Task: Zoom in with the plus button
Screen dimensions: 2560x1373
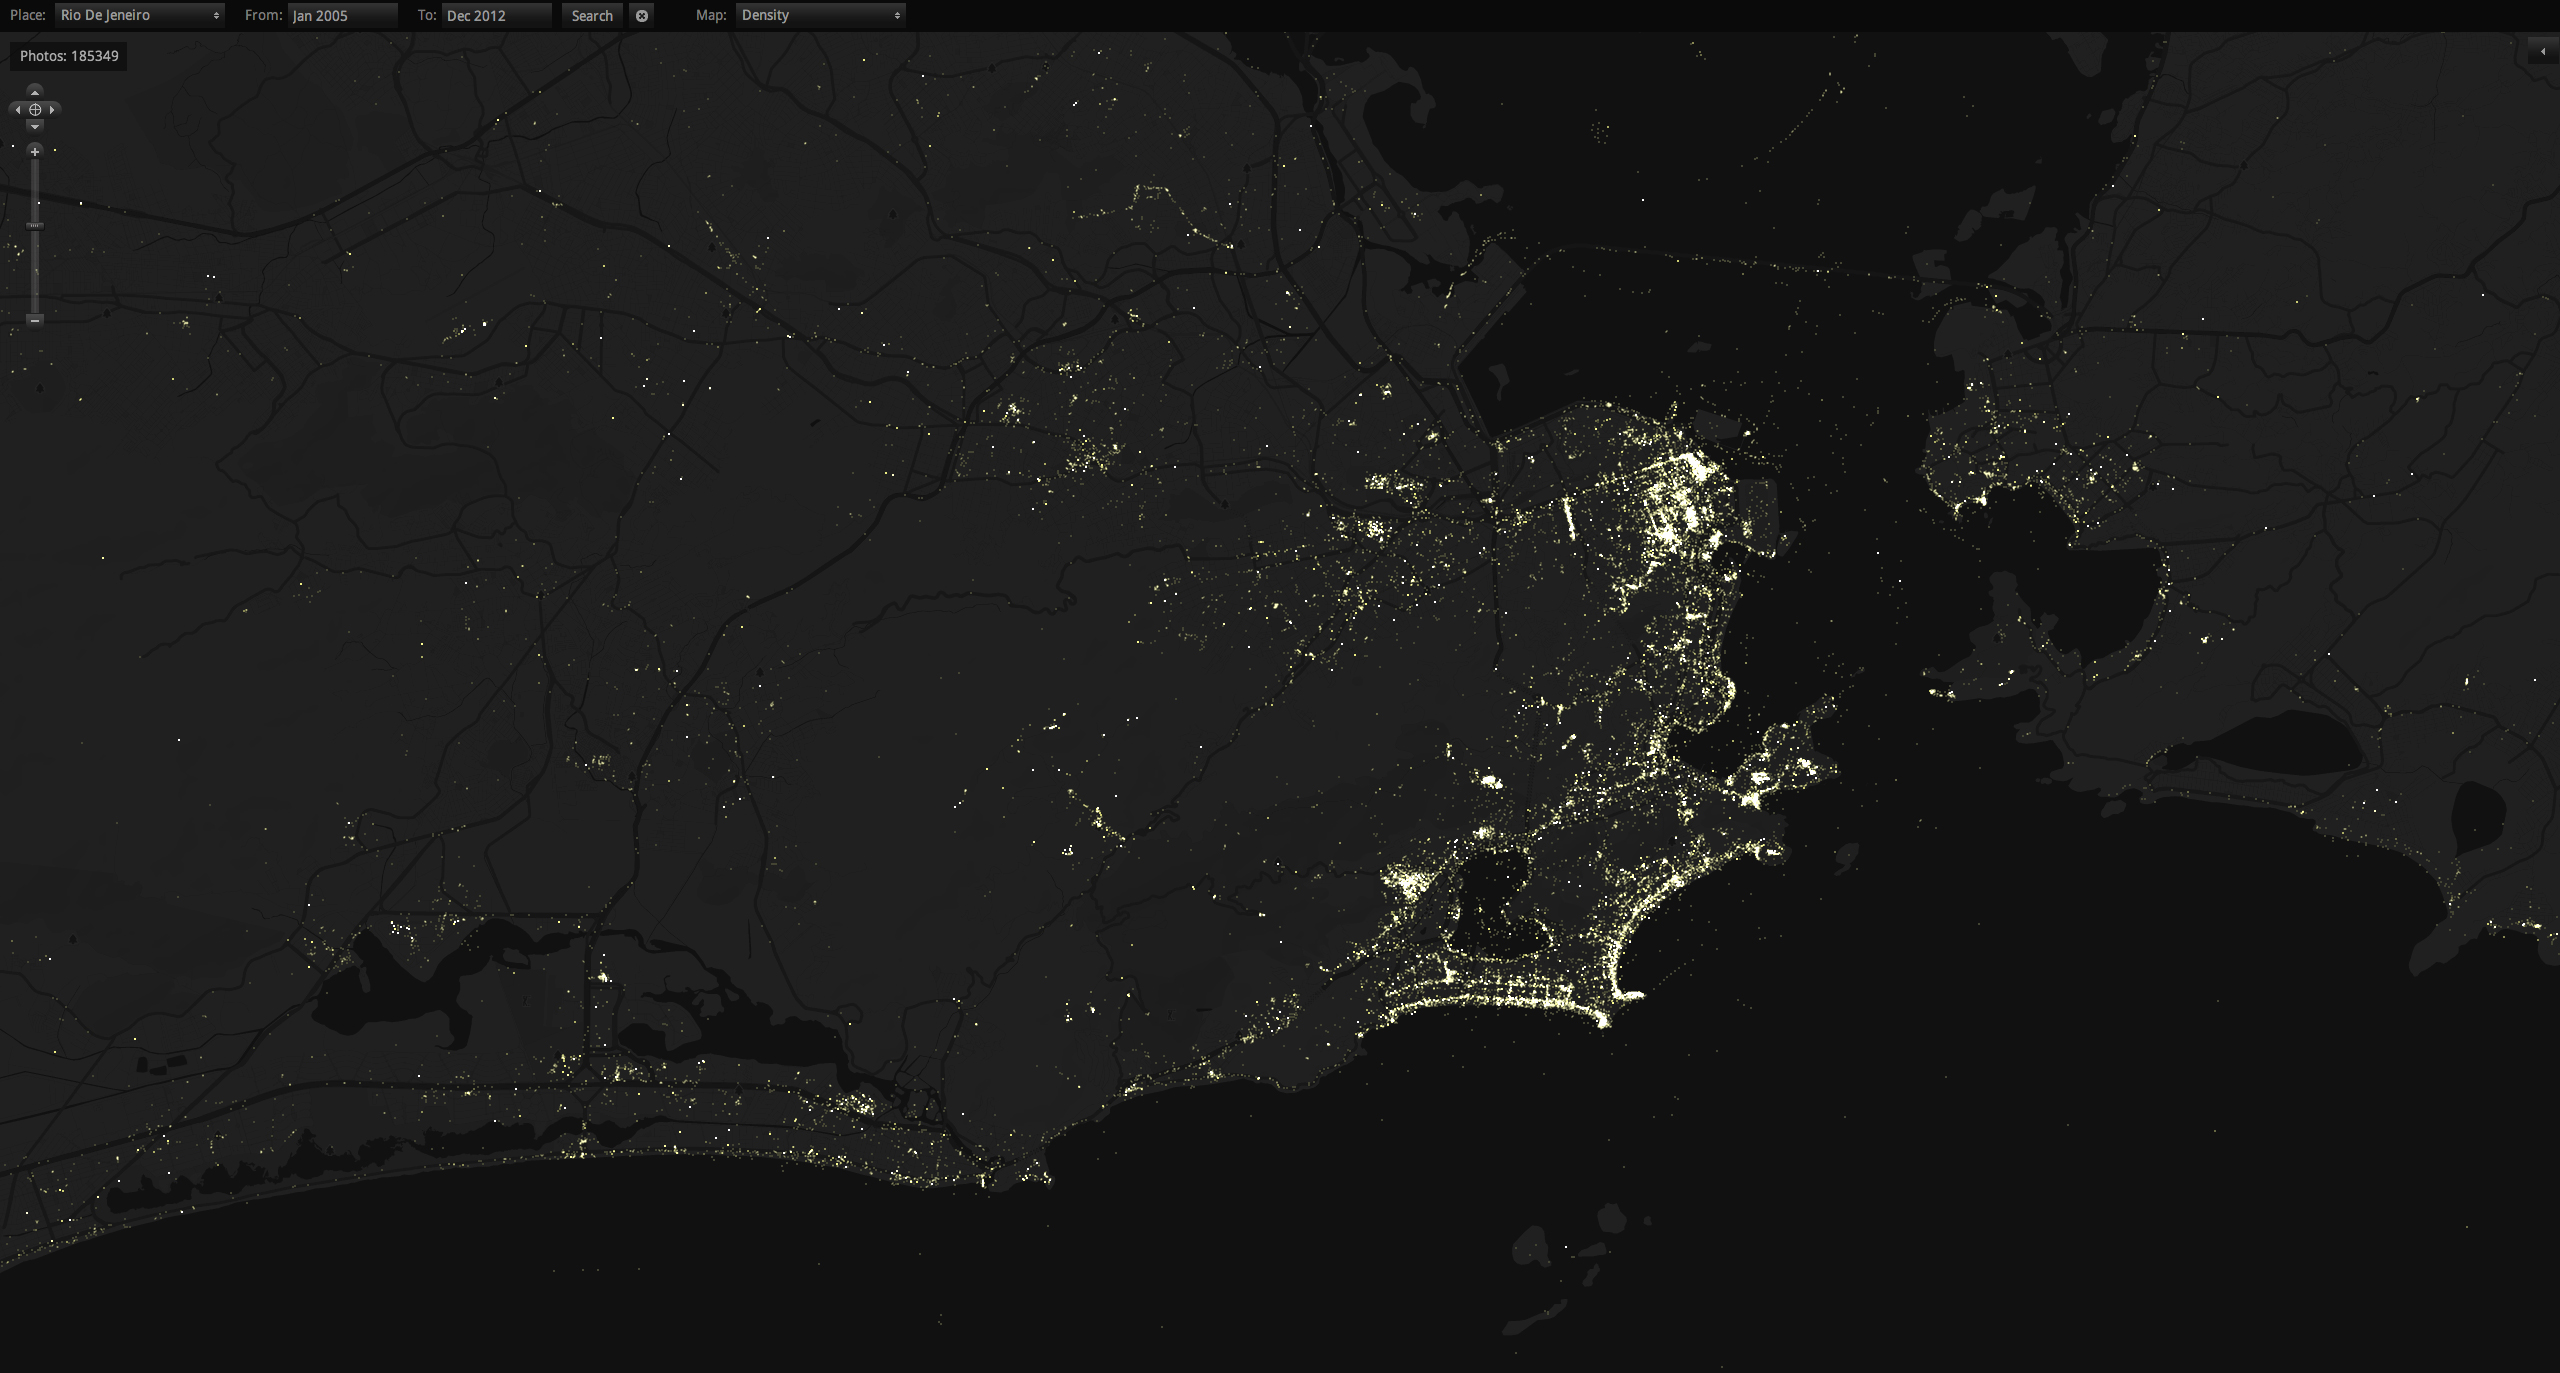Action: (x=35, y=151)
